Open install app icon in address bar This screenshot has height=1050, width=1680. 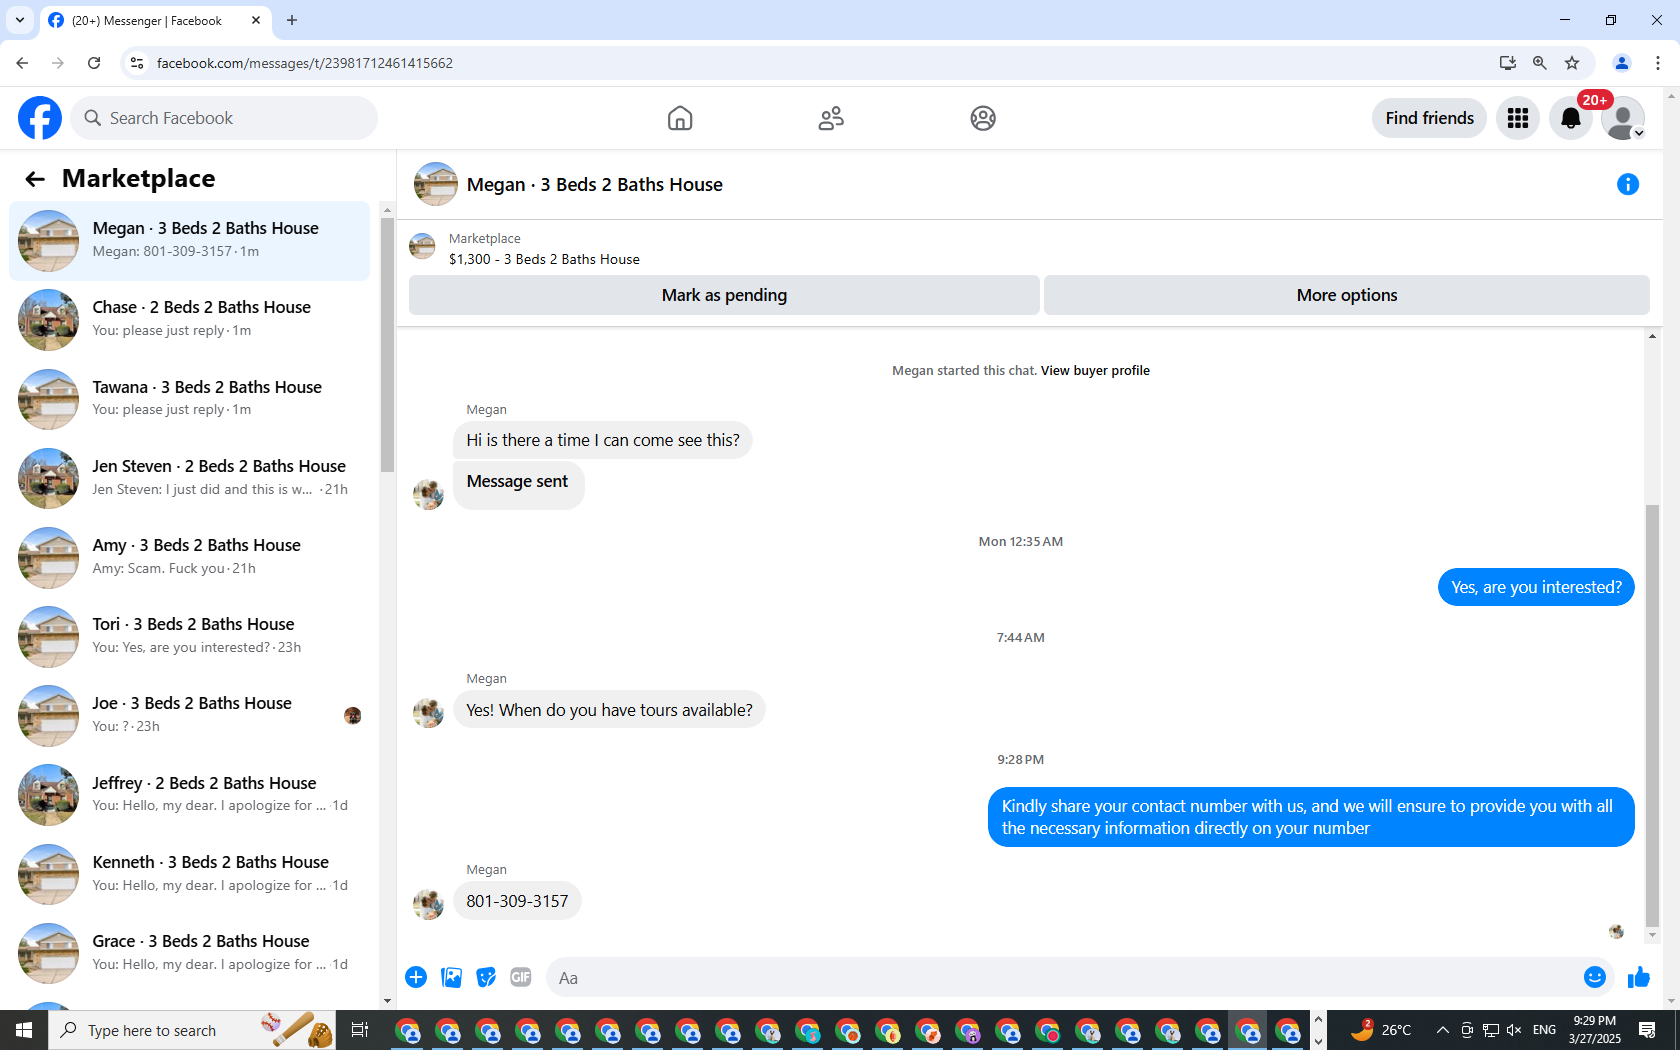click(x=1508, y=63)
